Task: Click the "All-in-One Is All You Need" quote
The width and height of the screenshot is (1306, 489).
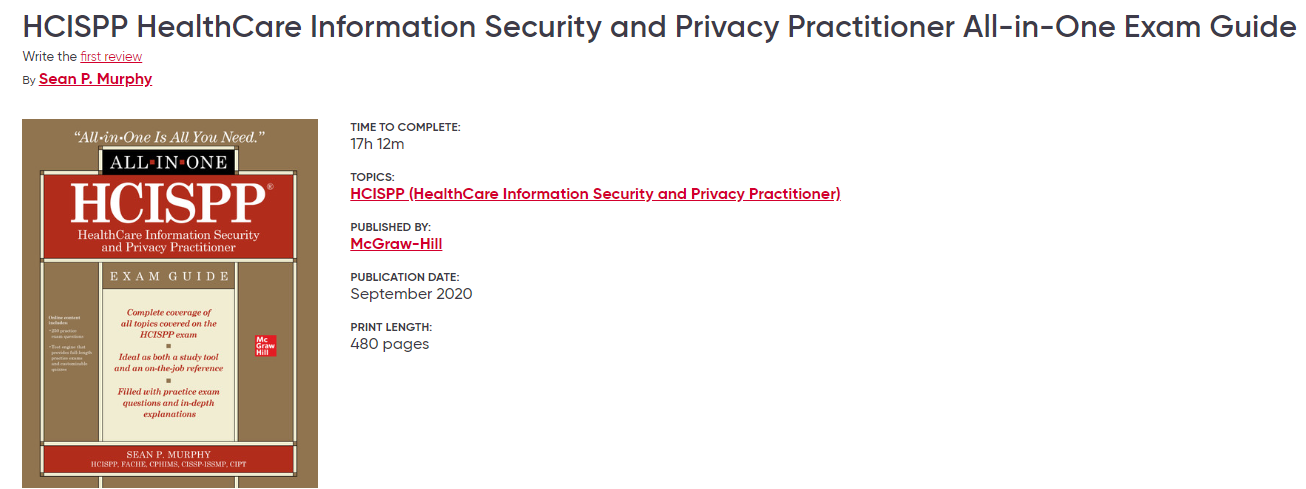Action: (169, 136)
